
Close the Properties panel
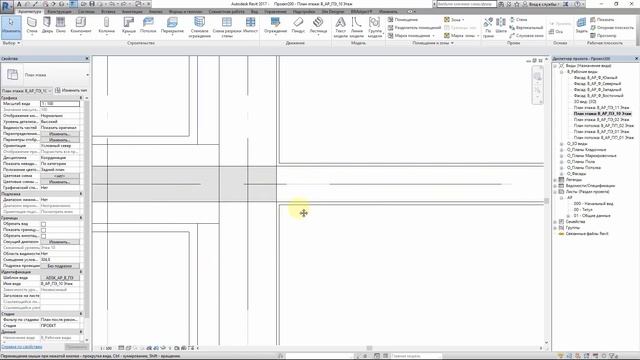[87, 59]
